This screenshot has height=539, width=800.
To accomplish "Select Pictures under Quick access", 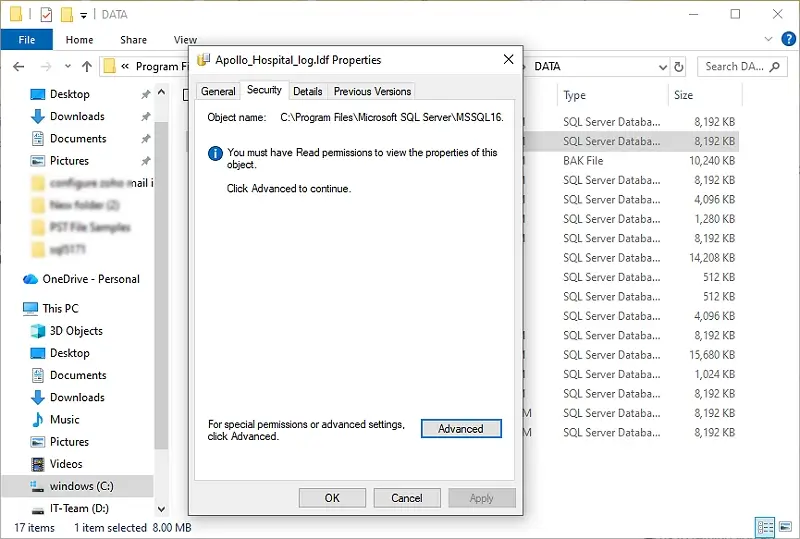I will coord(69,161).
